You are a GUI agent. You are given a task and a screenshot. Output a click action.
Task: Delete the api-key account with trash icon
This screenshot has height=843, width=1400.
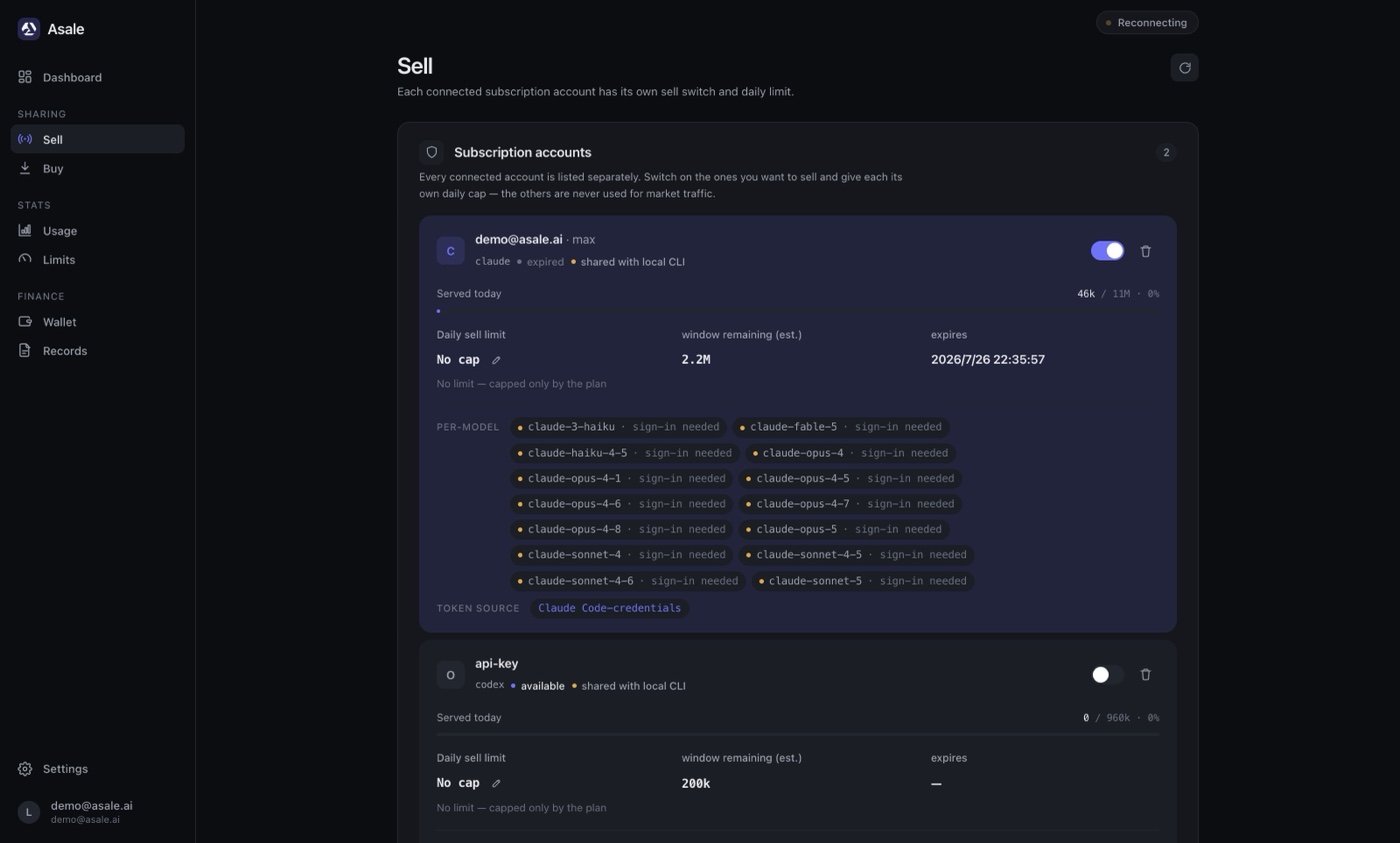pos(1146,675)
